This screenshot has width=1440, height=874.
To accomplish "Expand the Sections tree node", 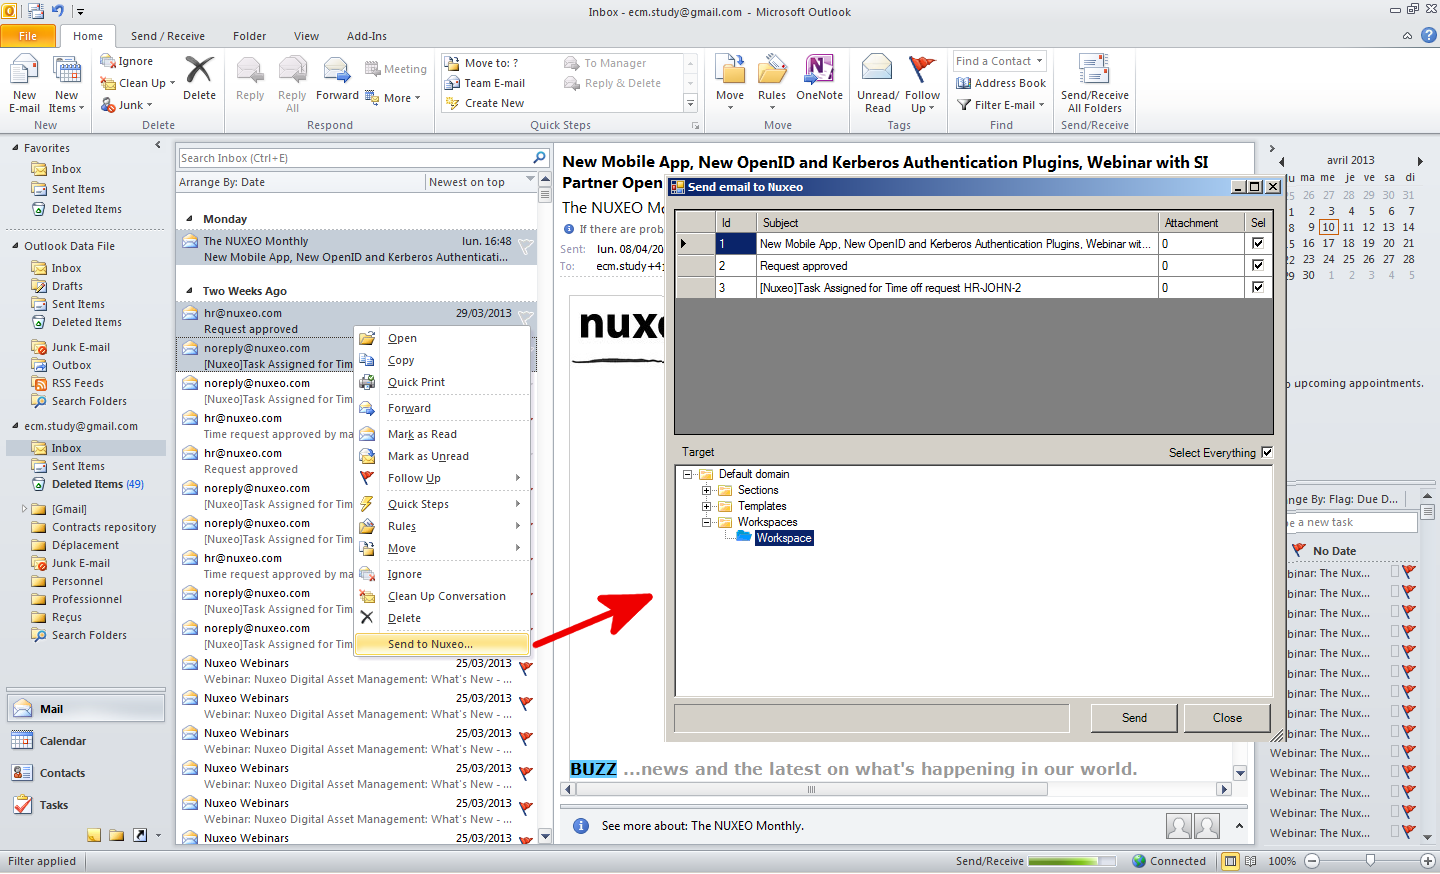I will [x=706, y=490].
